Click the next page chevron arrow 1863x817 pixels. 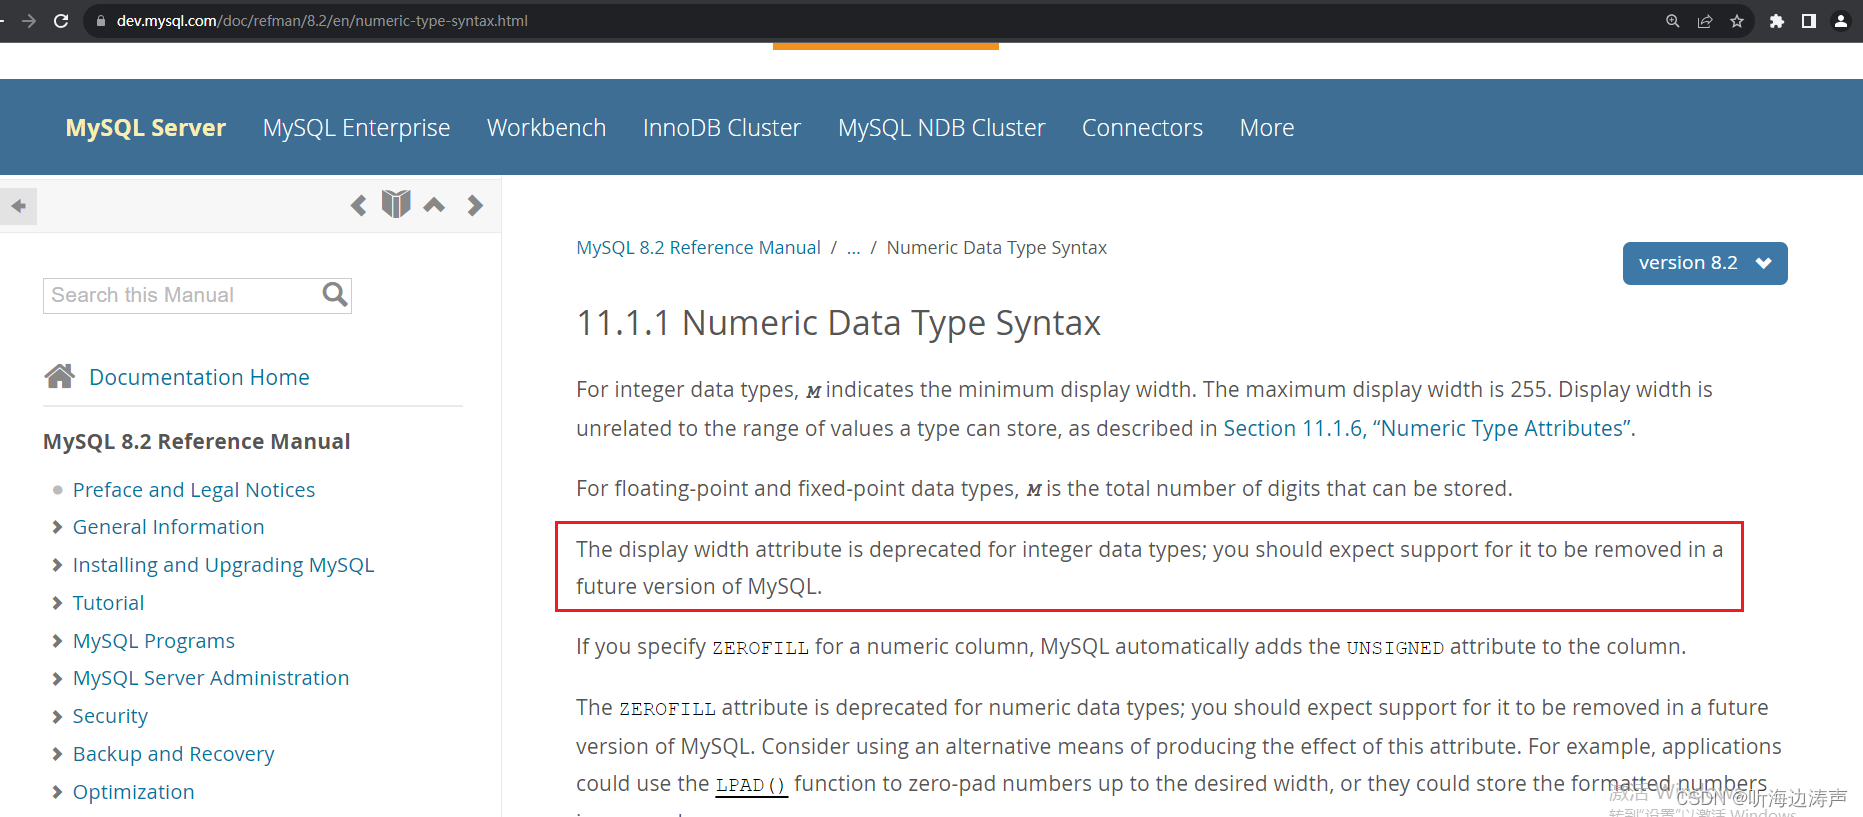tap(475, 205)
